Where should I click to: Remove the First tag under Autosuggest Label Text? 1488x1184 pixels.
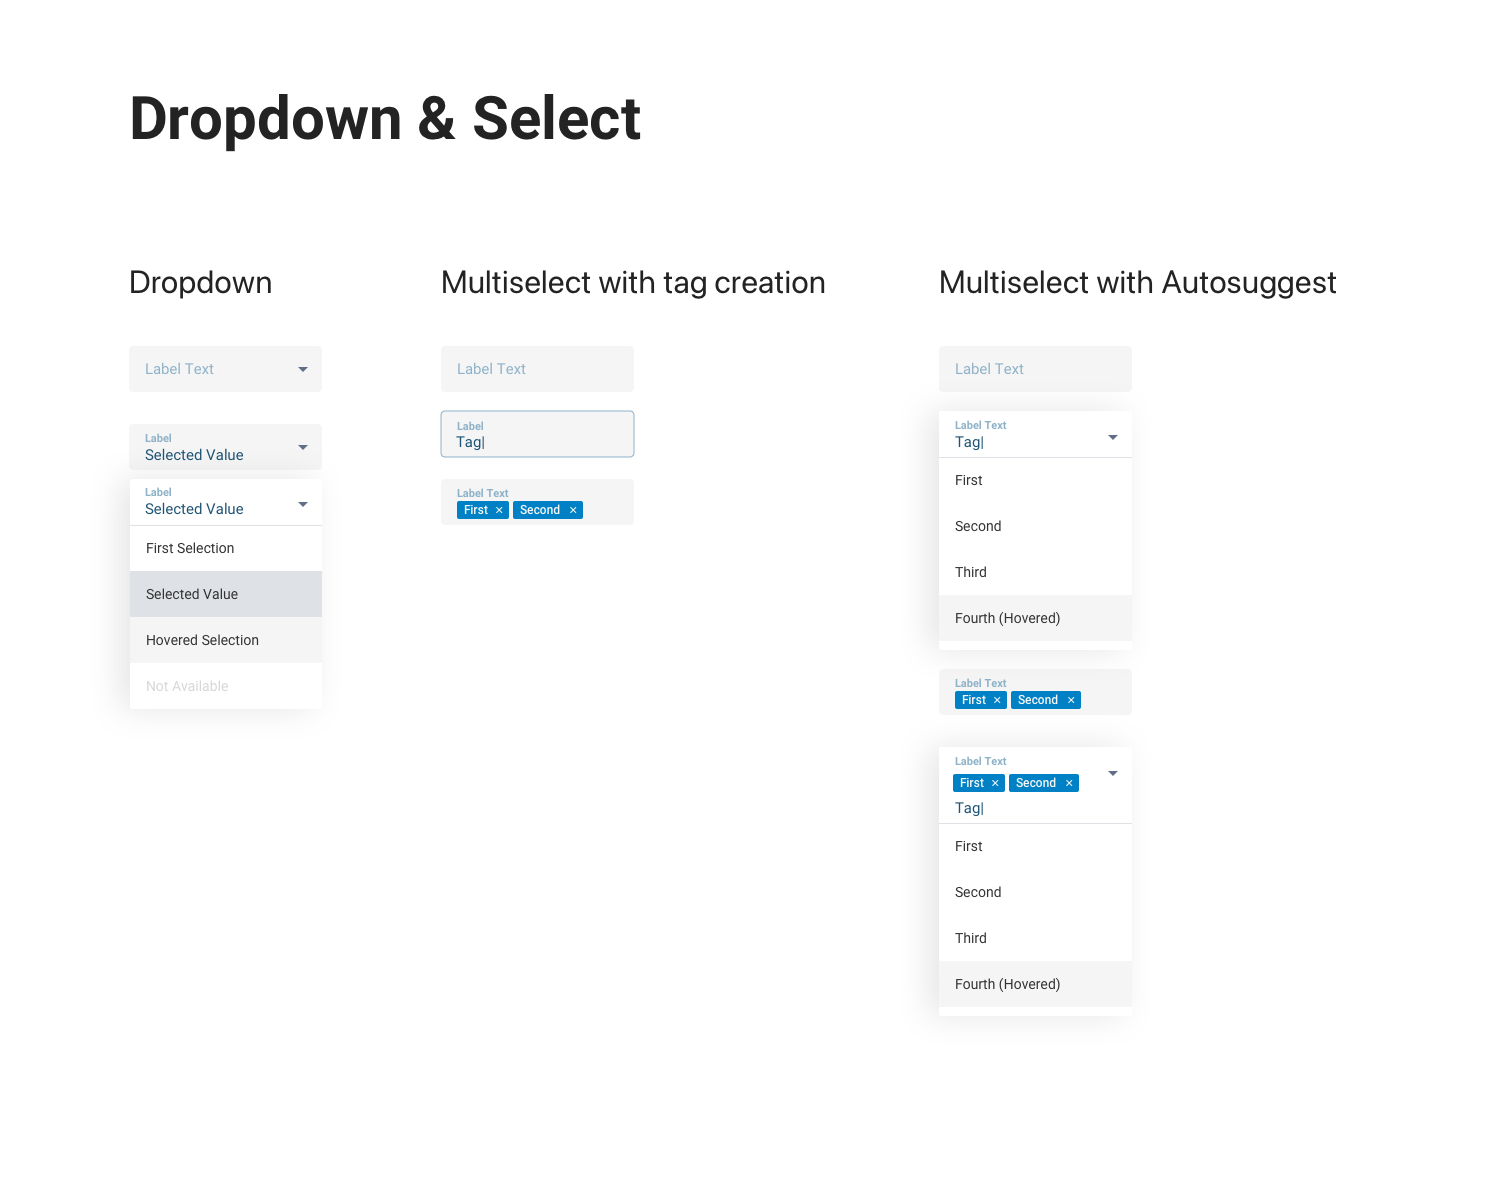997,700
